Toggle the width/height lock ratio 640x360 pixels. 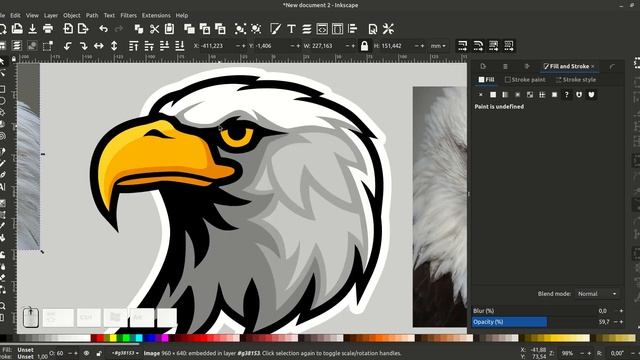pos(364,46)
